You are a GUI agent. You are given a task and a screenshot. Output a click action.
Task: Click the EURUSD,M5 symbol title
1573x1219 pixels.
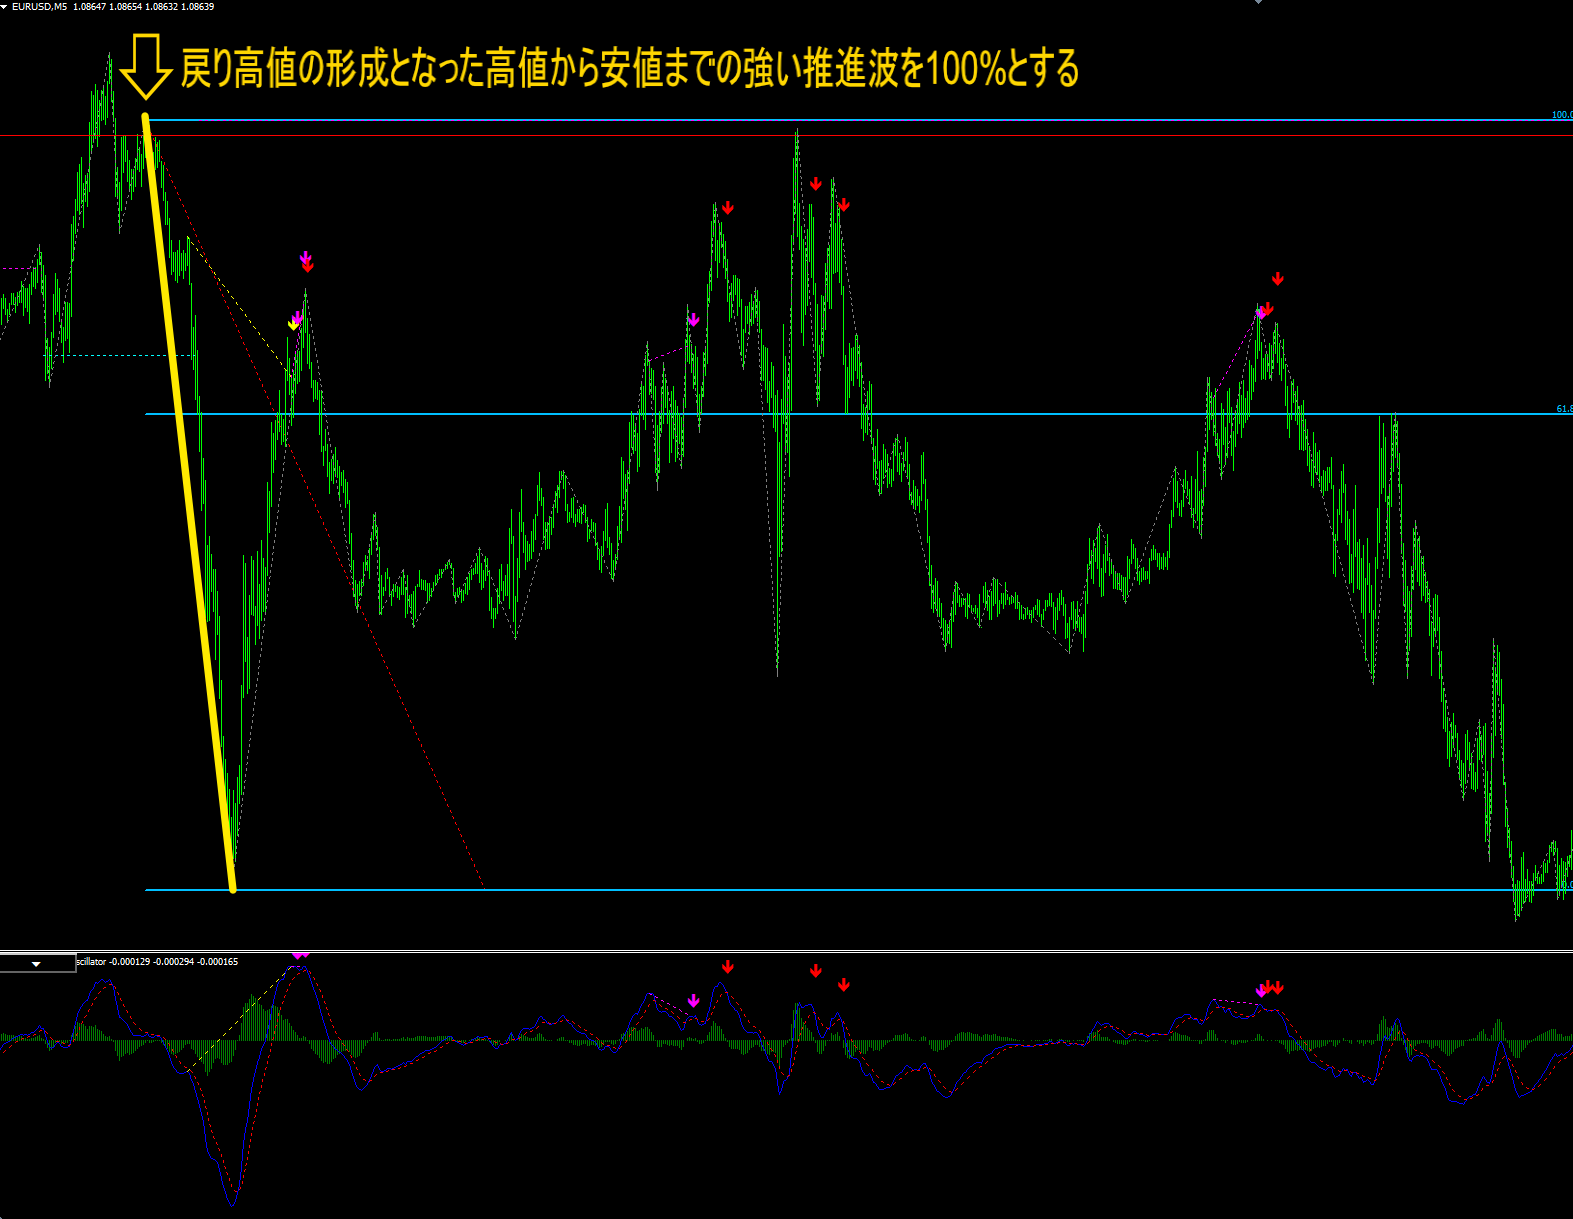coord(39,7)
